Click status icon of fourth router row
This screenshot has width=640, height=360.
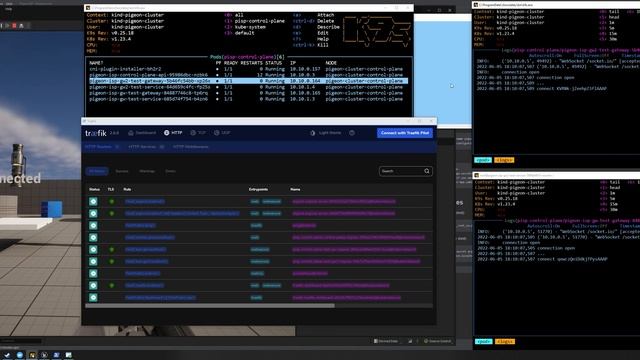(x=93, y=237)
